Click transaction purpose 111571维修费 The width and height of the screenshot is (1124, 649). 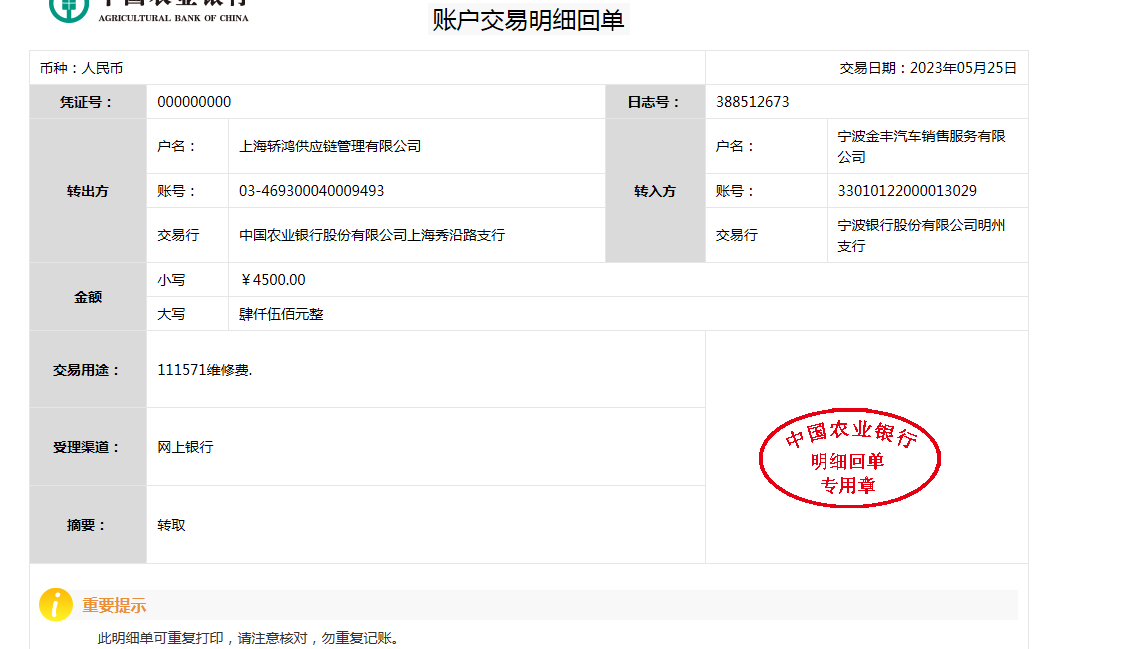click(204, 370)
